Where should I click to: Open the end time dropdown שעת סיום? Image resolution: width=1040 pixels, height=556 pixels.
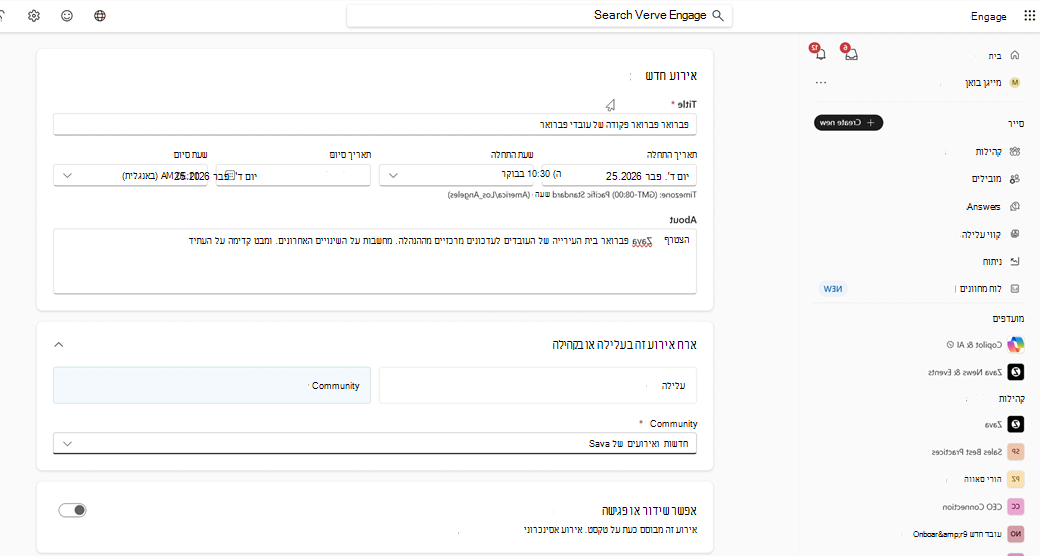pos(131,175)
